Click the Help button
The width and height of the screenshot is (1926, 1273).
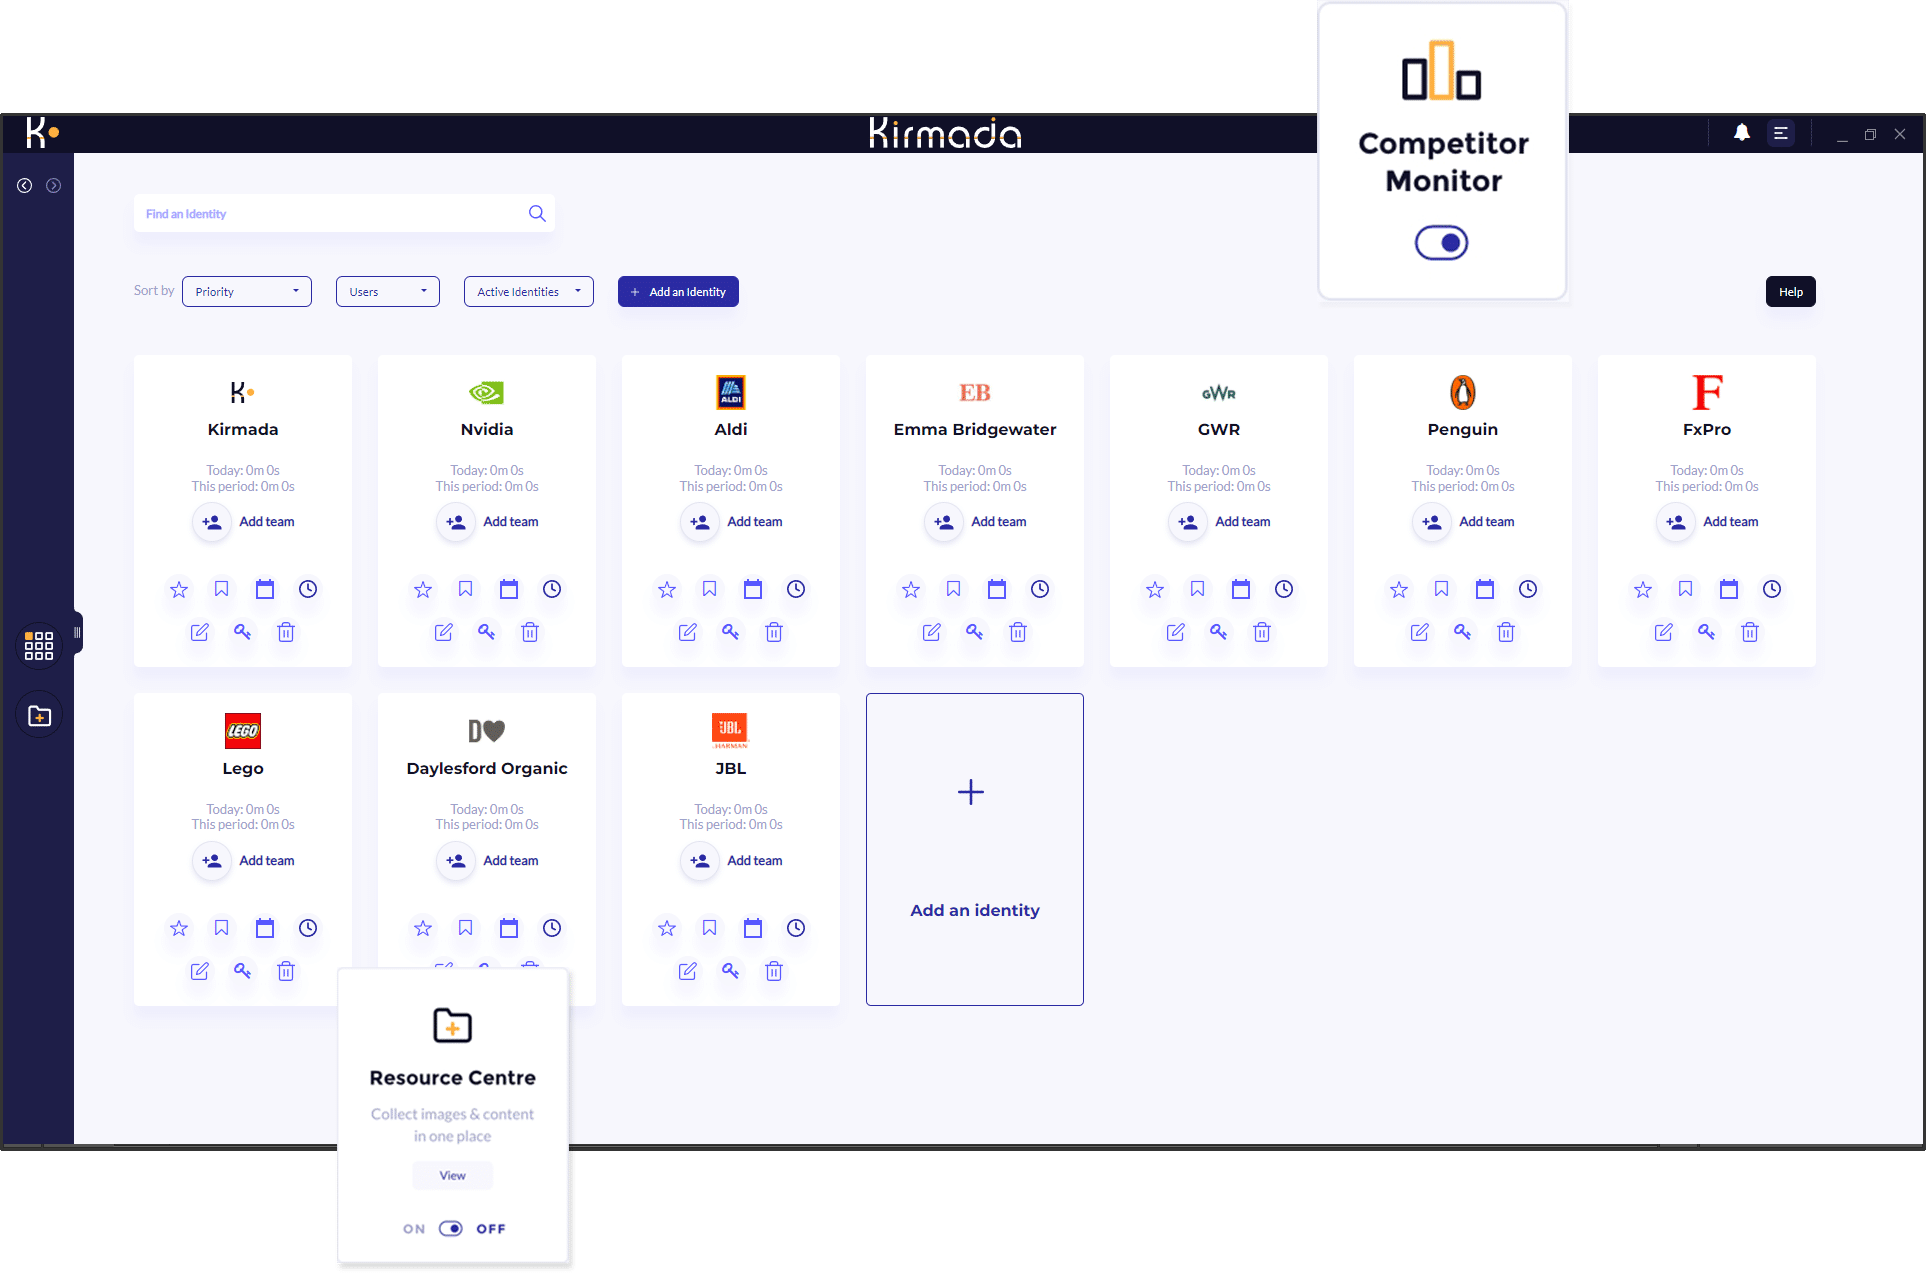(x=1790, y=292)
